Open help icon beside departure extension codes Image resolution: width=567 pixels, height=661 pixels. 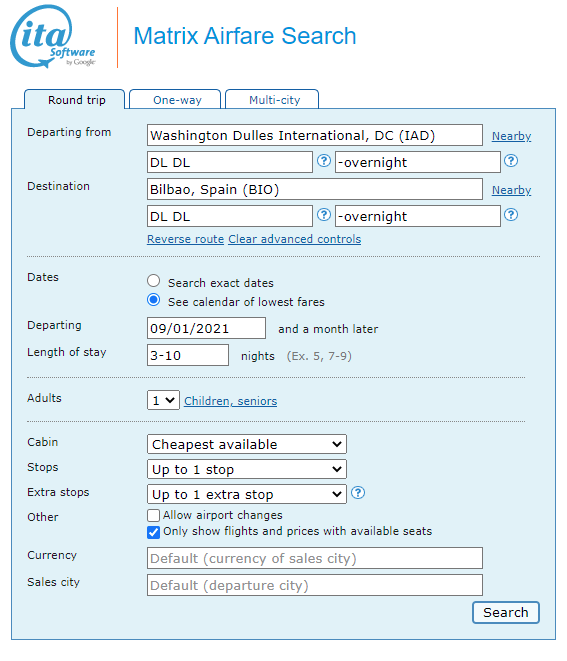click(x=511, y=161)
